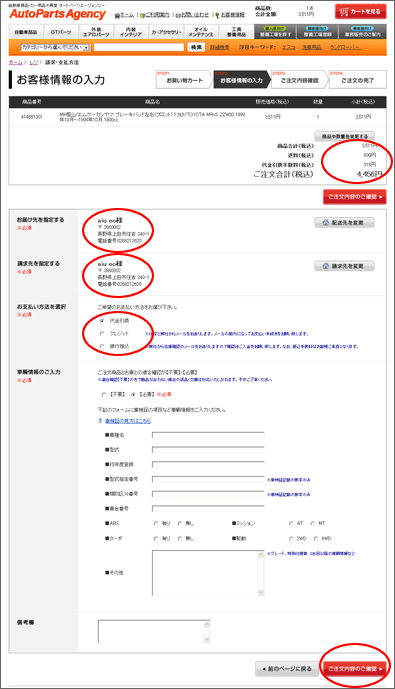
Task: Select お買い物カート step 1 indicator
Action: (x=184, y=80)
